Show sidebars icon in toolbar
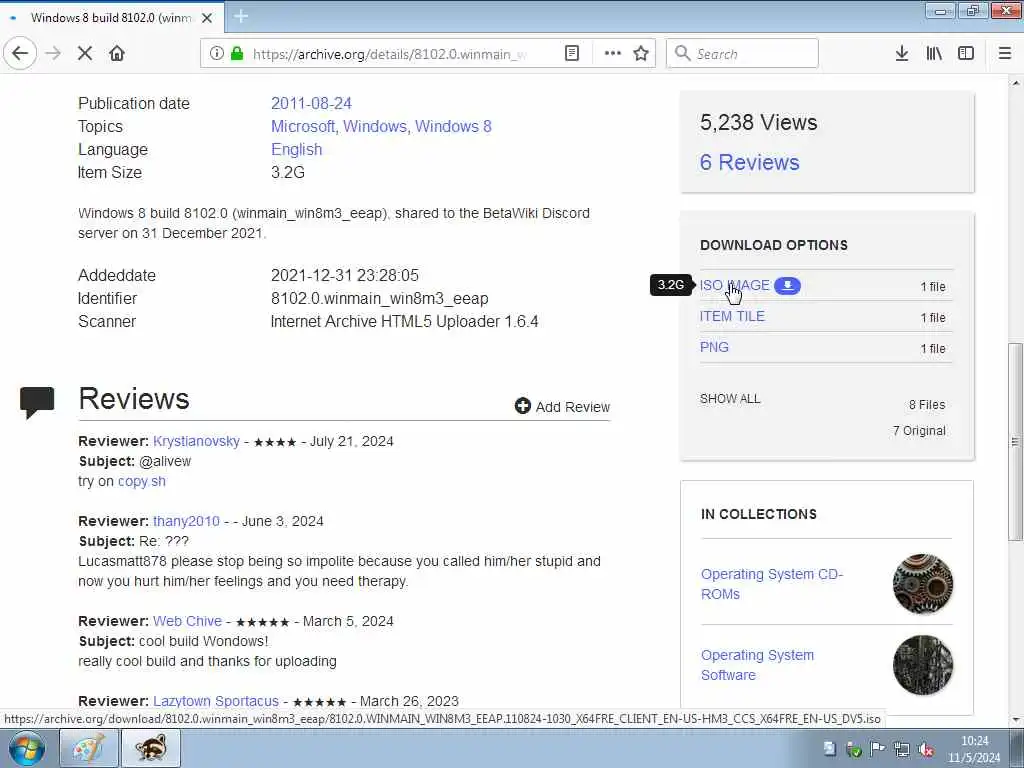 tap(966, 54)
